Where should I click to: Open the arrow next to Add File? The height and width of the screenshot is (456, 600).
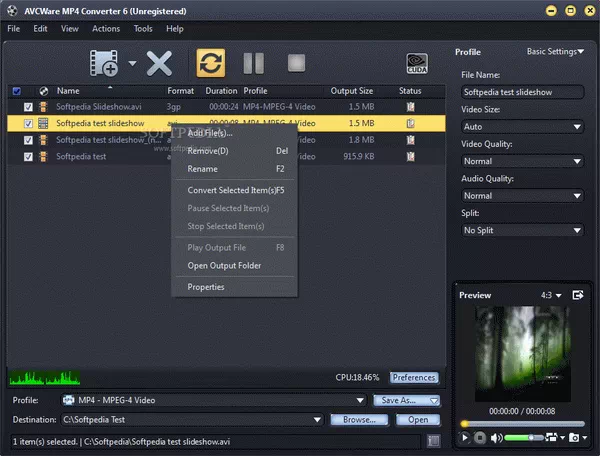click(132, 63)
